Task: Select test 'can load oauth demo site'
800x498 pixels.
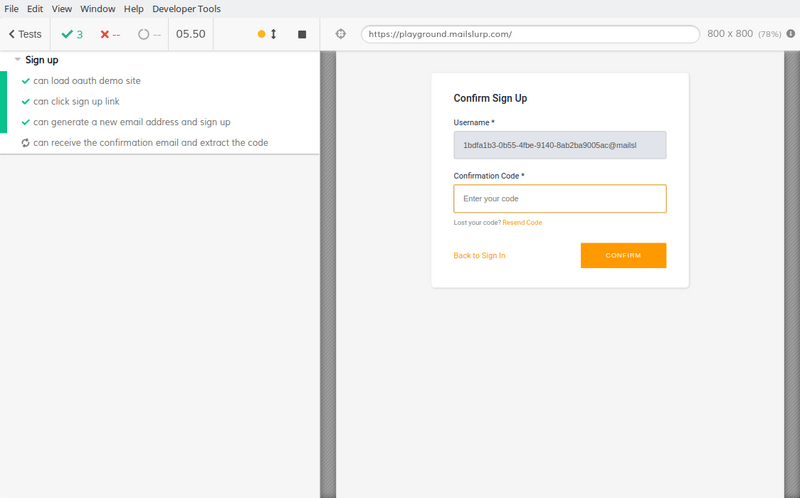Action: click(87, 81)
